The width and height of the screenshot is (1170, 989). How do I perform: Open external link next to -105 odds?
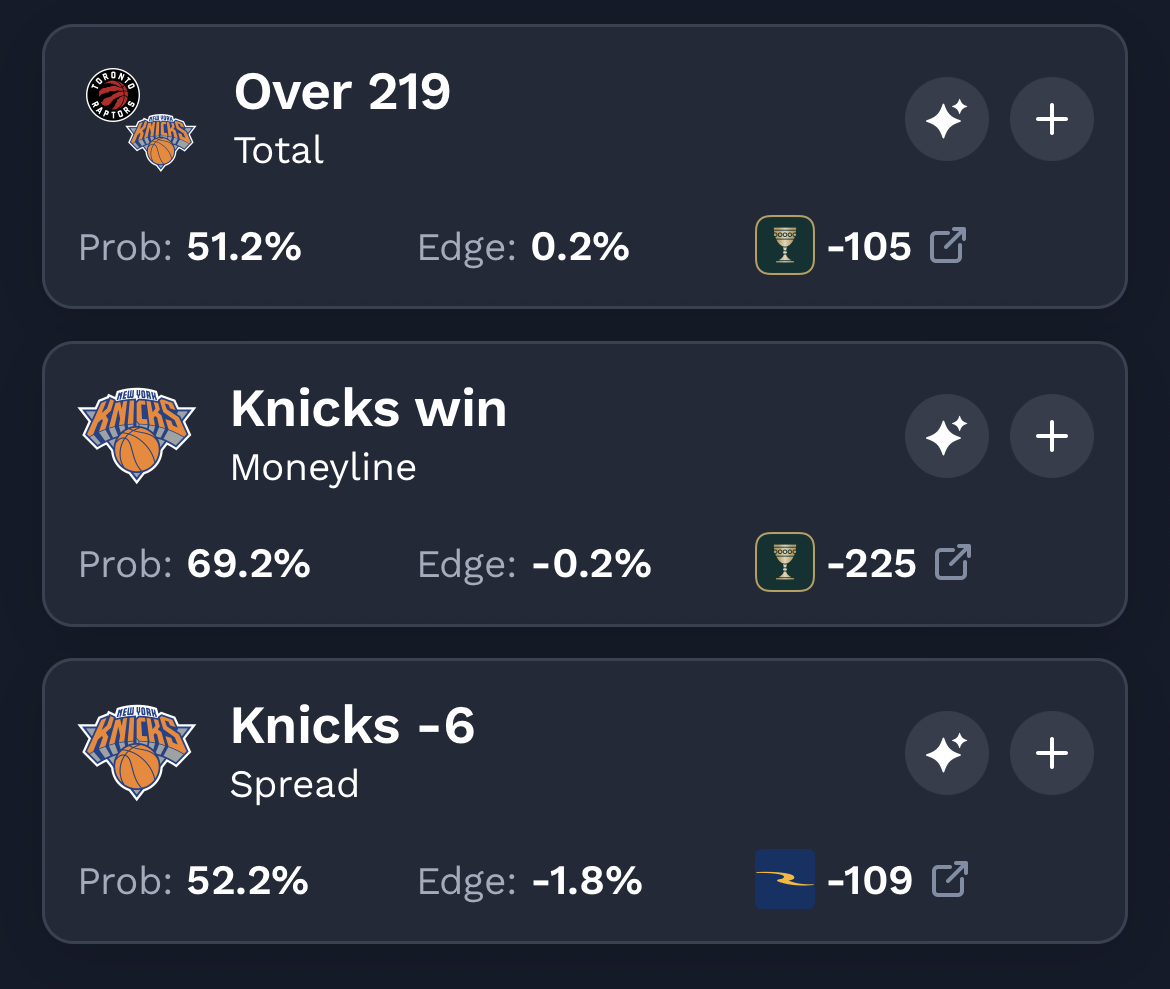pos(948,245)
